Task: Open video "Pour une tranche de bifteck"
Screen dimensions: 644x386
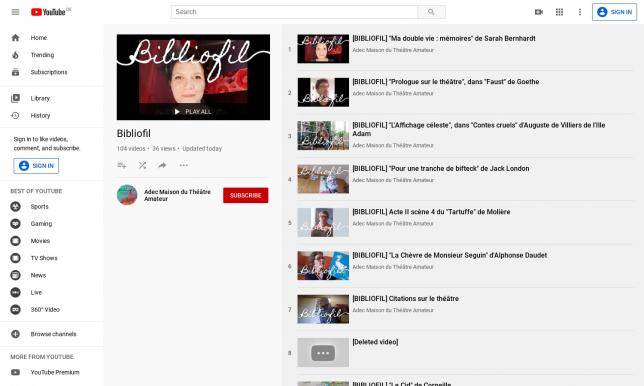Action: pyautogui.click(x=441, y=168)
